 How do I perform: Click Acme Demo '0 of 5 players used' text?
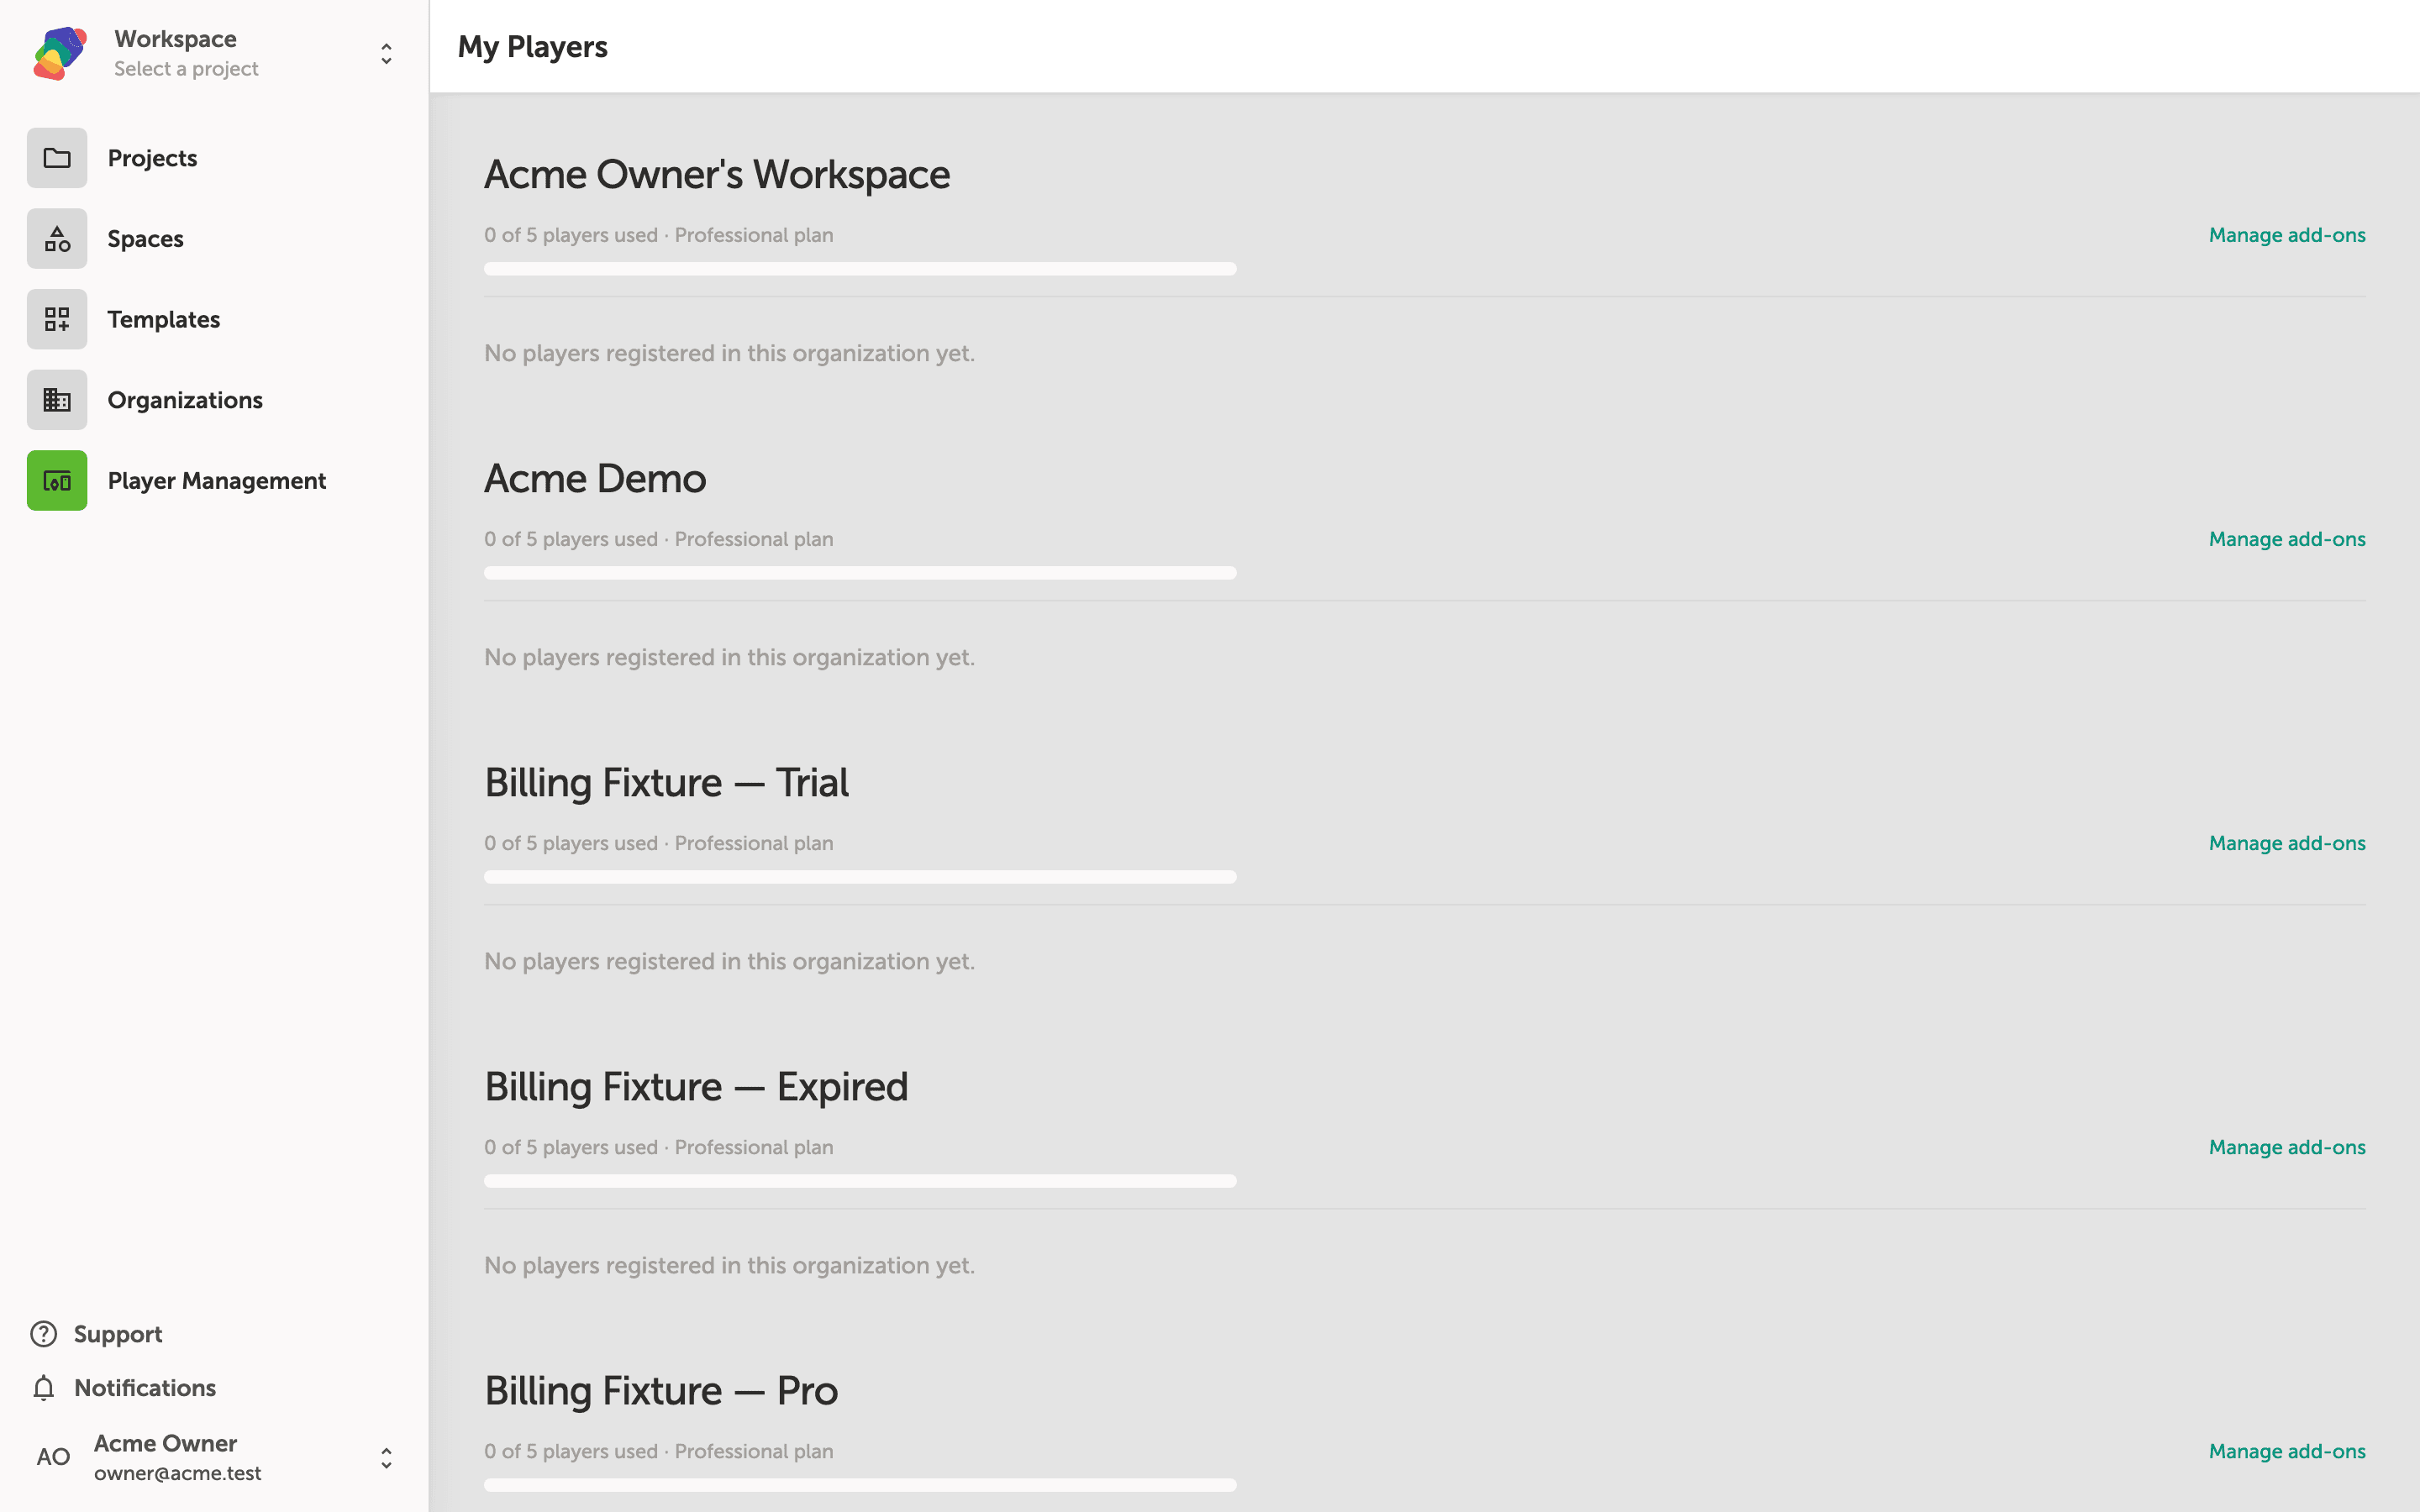pos(571,539)
